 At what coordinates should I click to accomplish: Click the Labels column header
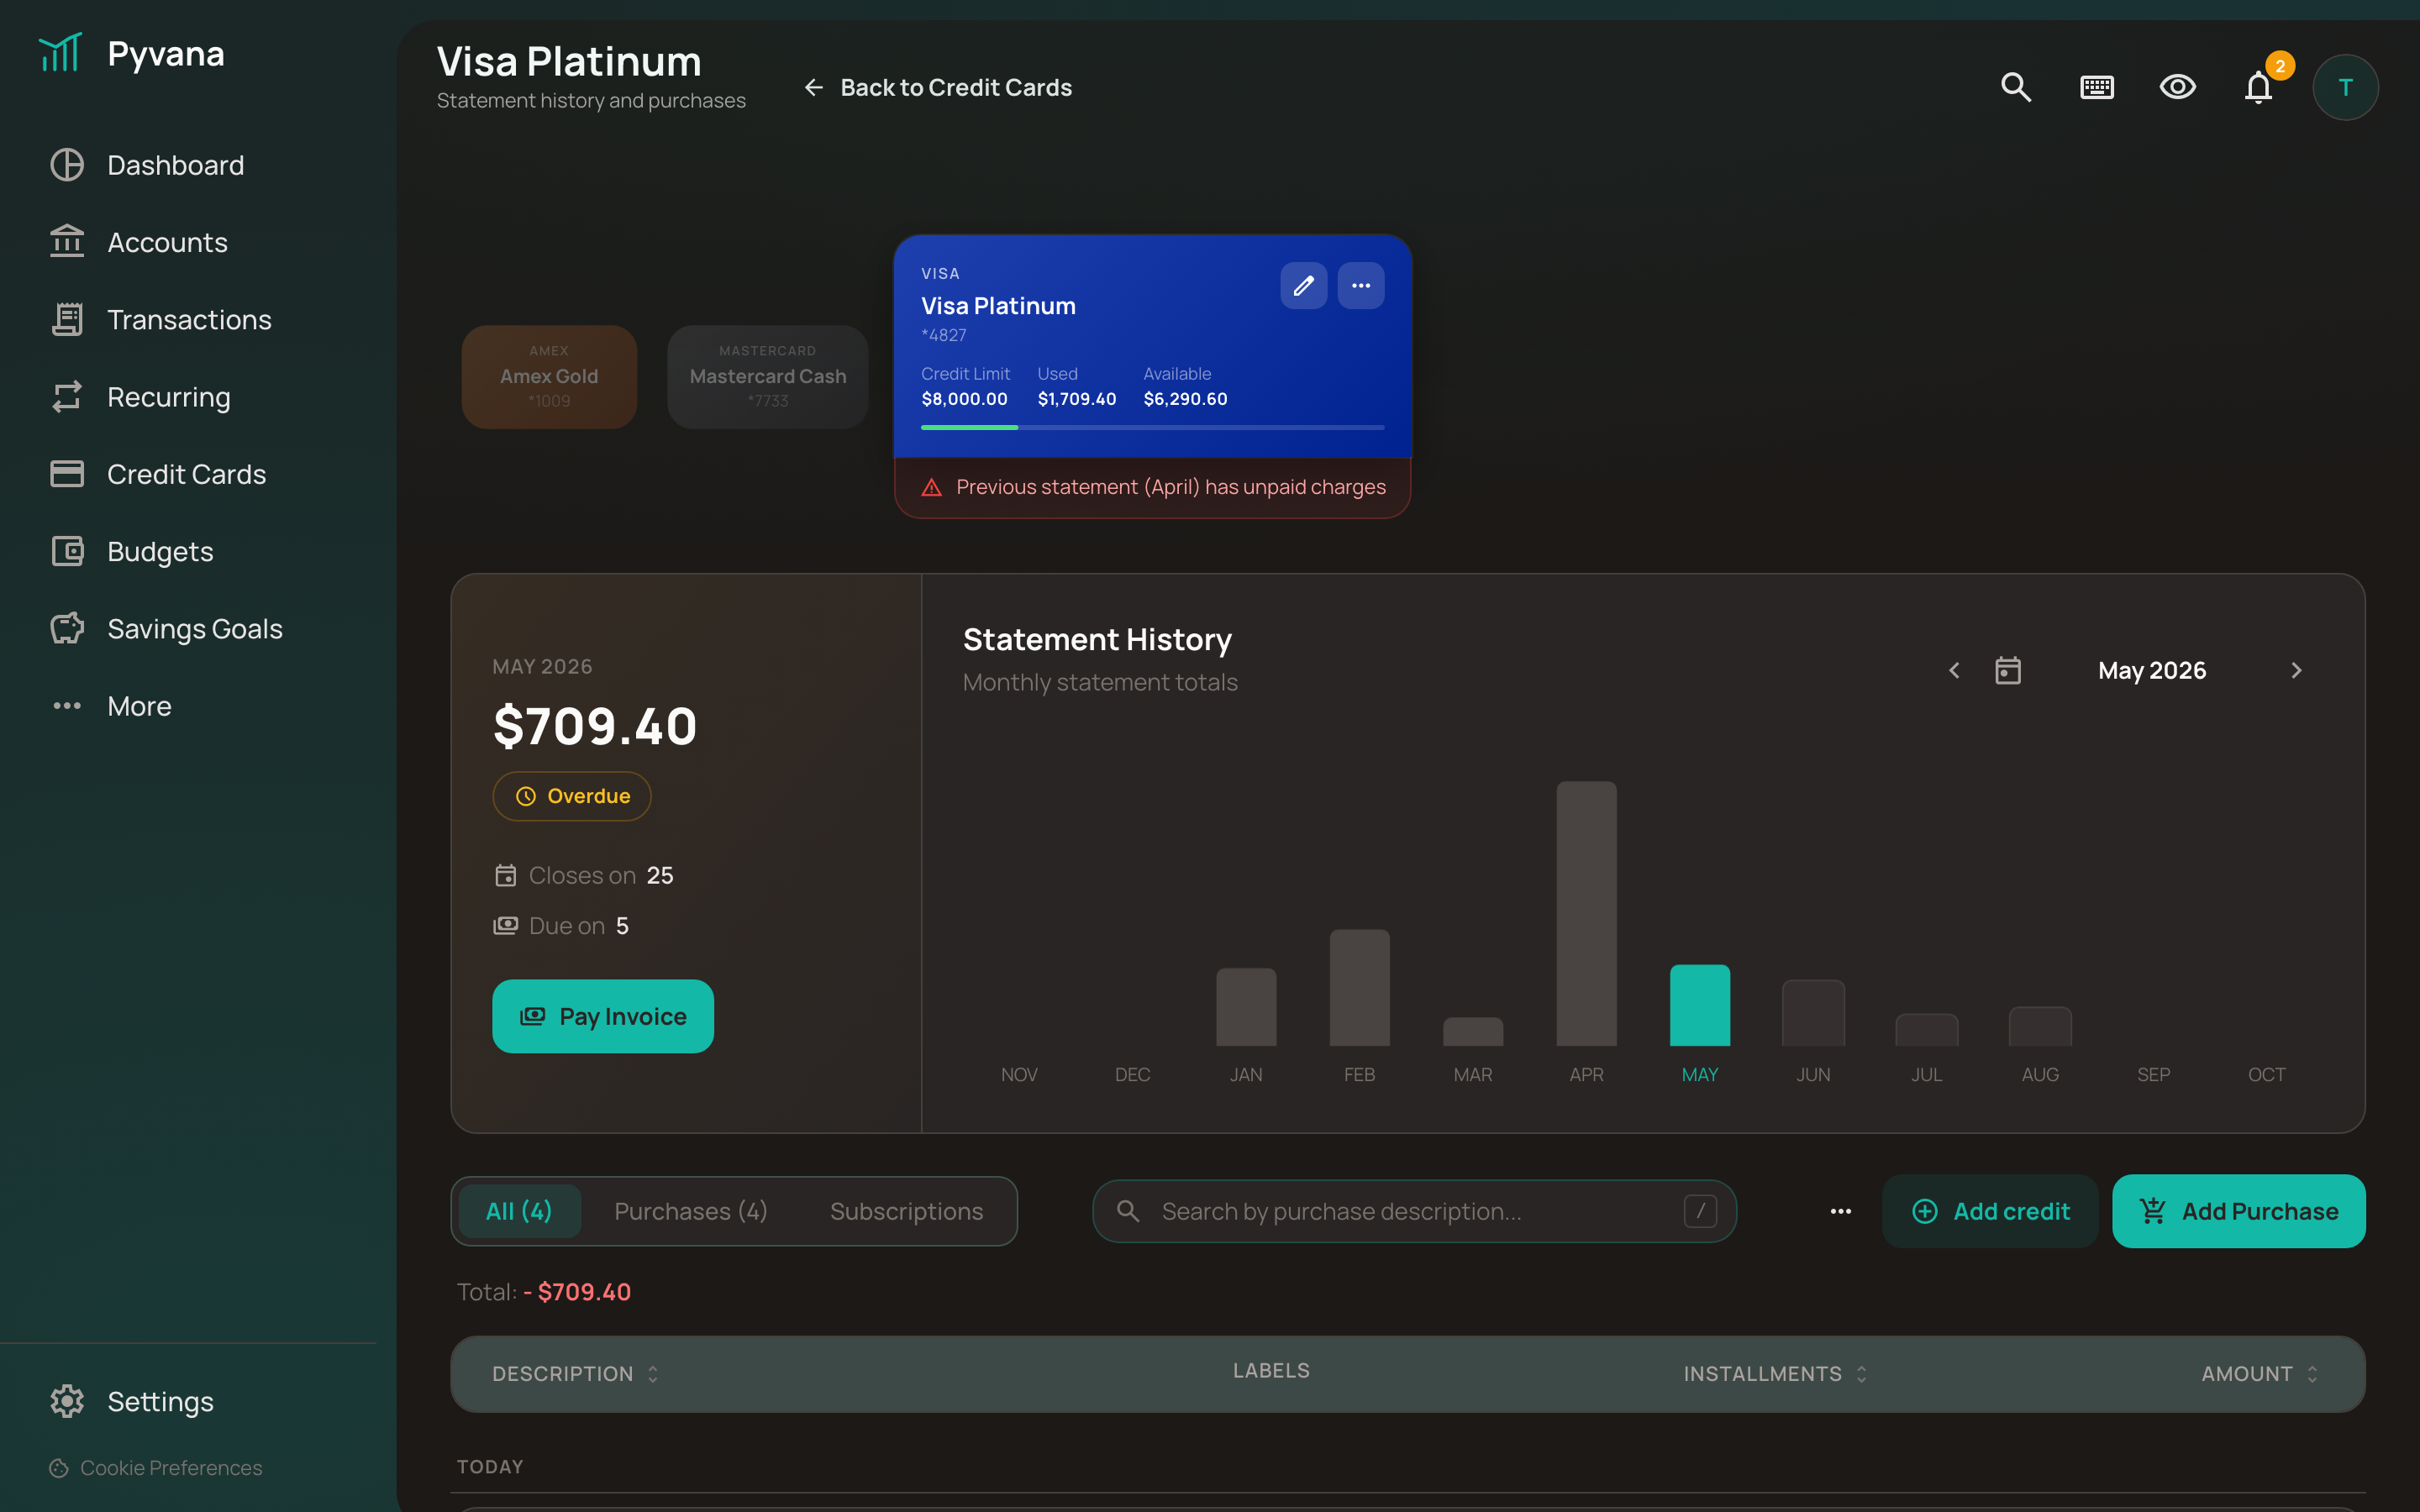(x=1271, y=1371)
